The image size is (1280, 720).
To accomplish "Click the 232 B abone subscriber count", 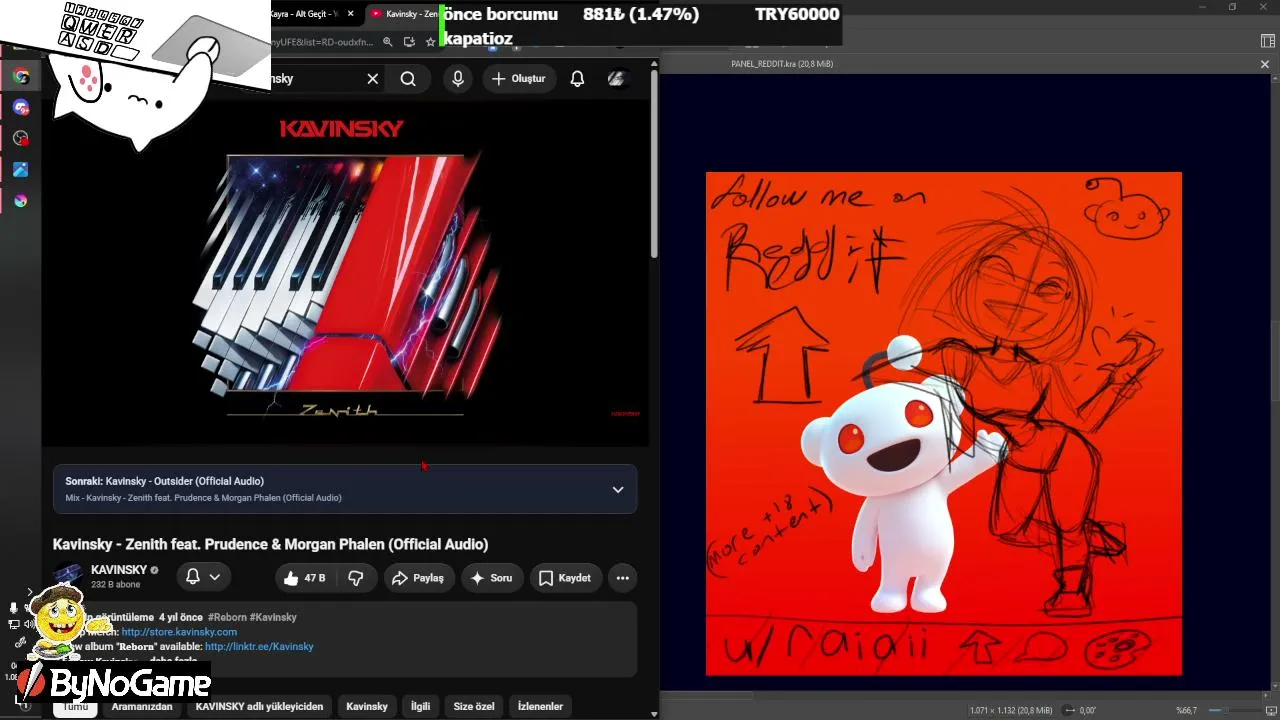I will pos(118,585).
